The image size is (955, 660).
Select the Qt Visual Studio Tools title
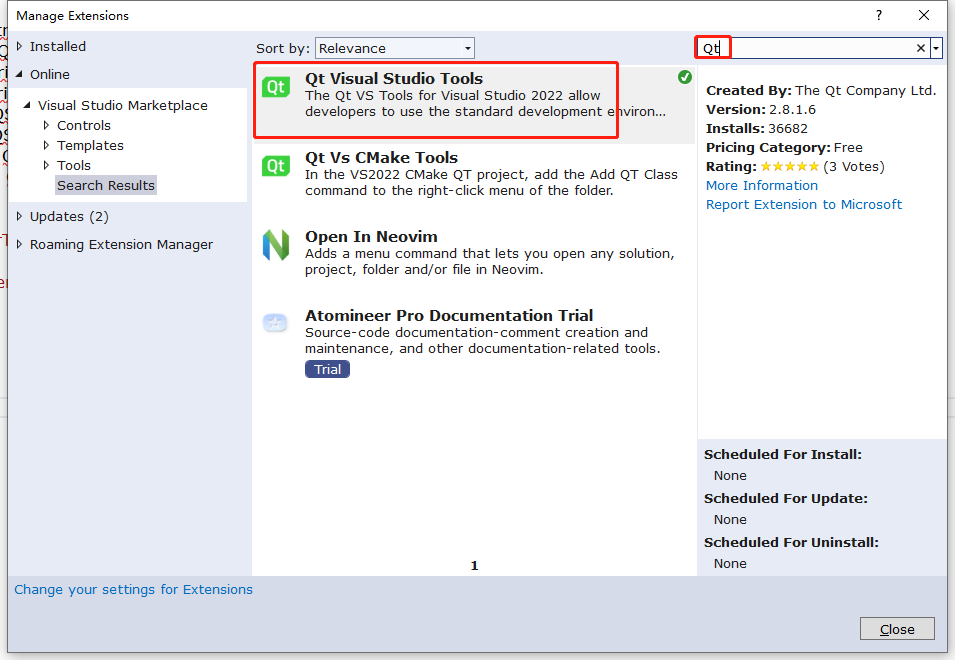(x=394, y=79)
